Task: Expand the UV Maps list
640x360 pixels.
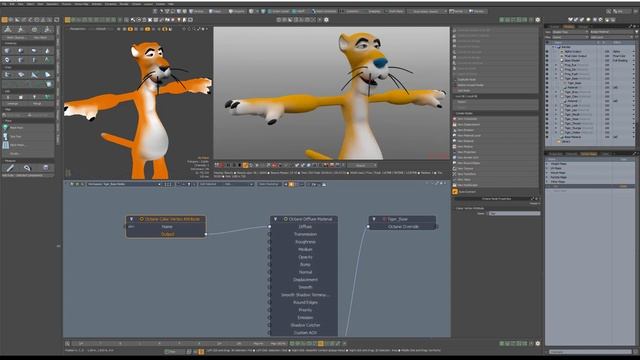Action: coord(547,168)
